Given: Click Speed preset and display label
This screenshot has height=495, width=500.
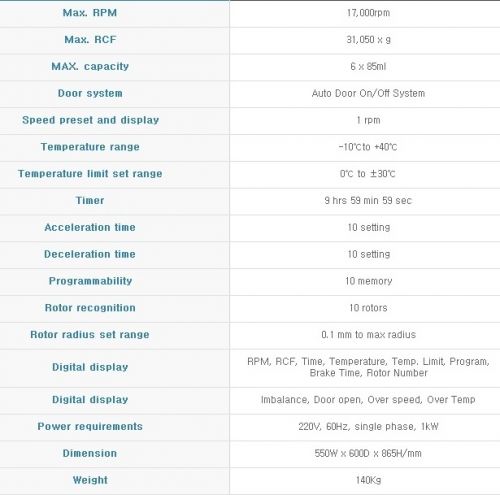Looking at the screenshot, I should [x=90, y=120].
